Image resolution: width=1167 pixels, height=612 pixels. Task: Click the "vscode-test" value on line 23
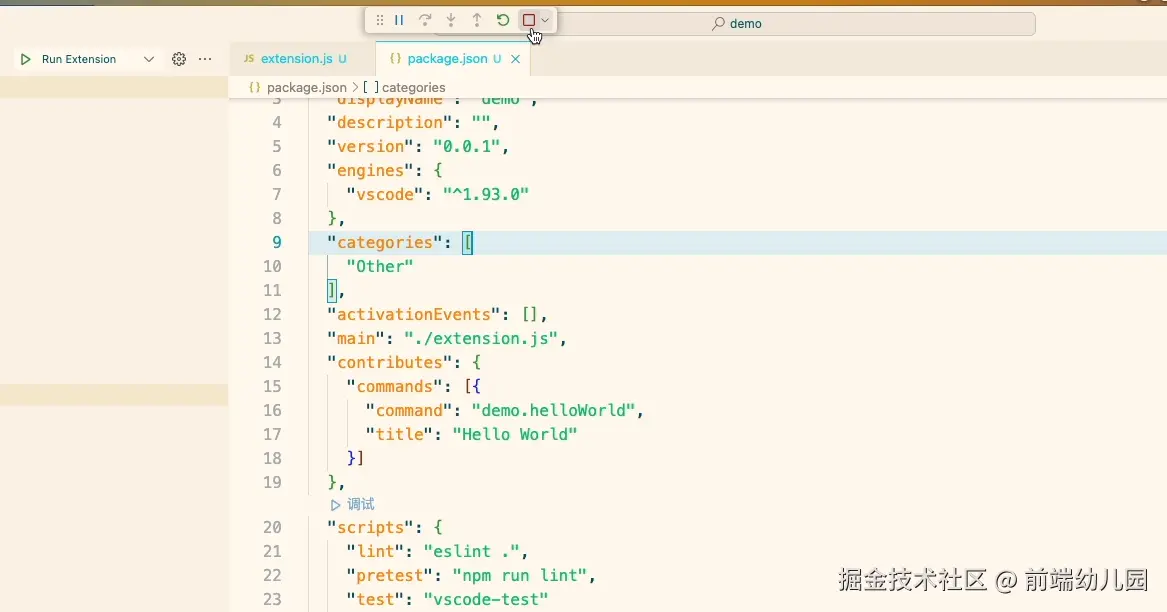click(x=486, y=599)
